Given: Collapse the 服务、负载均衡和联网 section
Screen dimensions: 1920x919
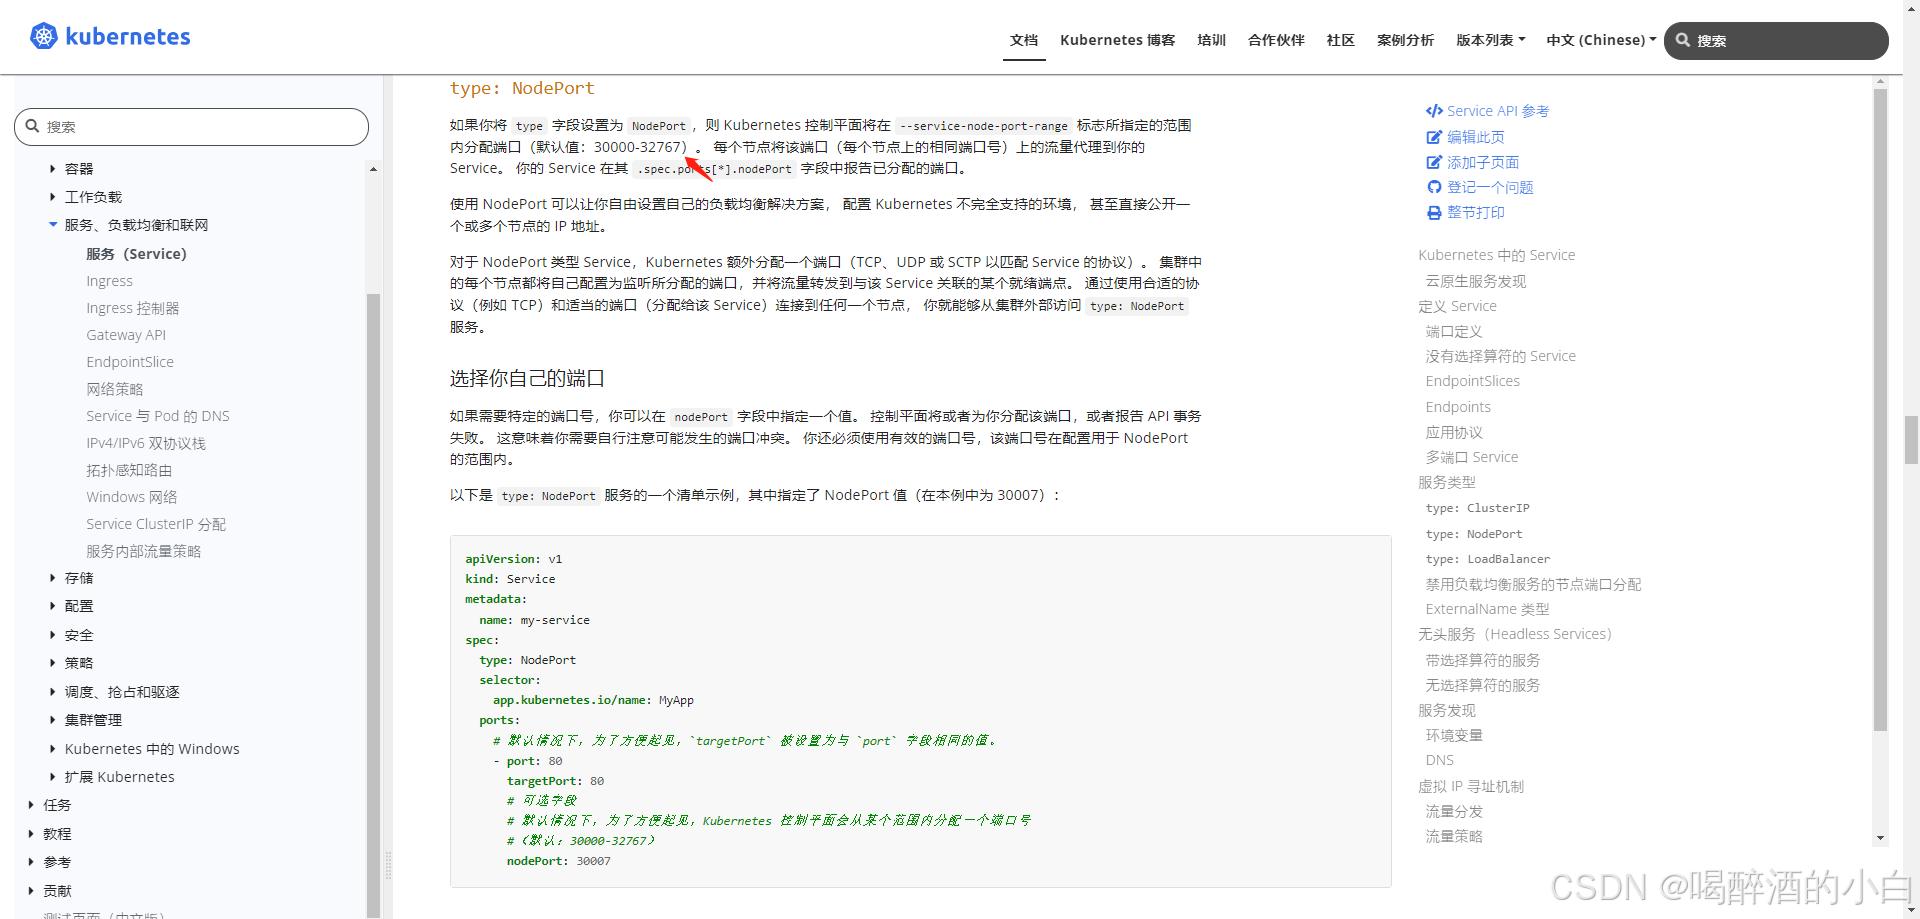Looking at the screenshot, I should point(53,225).
